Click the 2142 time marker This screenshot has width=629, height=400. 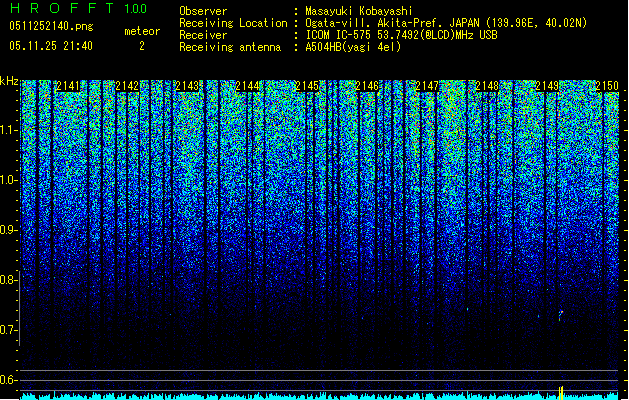click(127, 86)
